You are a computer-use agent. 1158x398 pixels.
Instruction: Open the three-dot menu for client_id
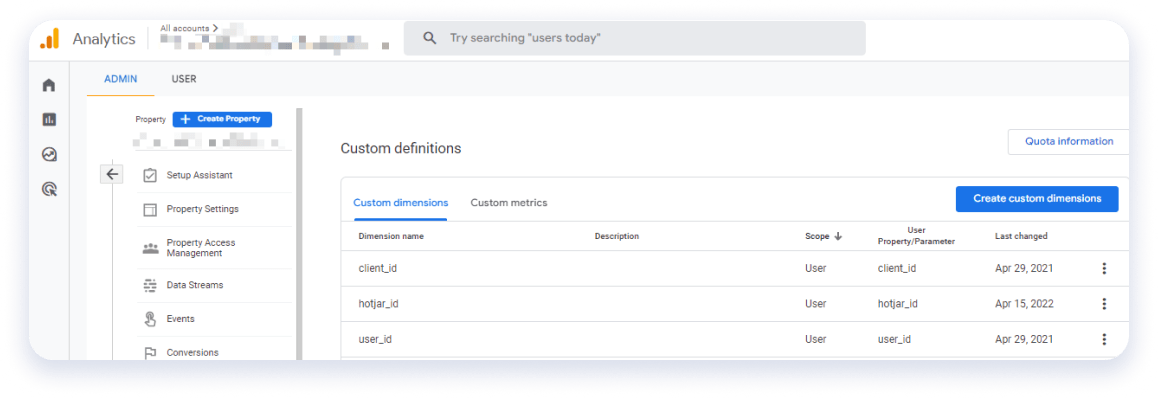click(x=1104, y=269)
